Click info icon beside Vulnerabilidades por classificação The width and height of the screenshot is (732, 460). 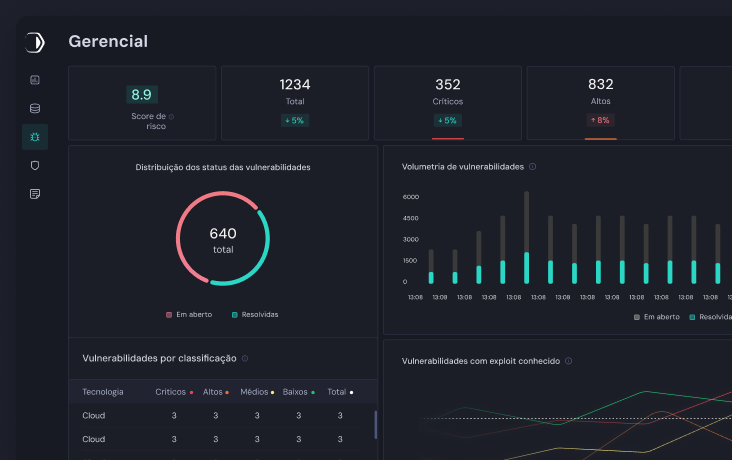pos(245,358)
